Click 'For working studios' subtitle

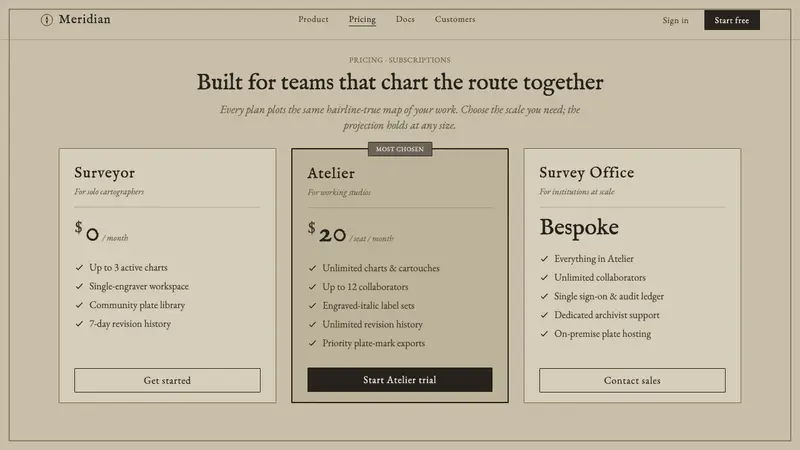(x=339, y=192)
